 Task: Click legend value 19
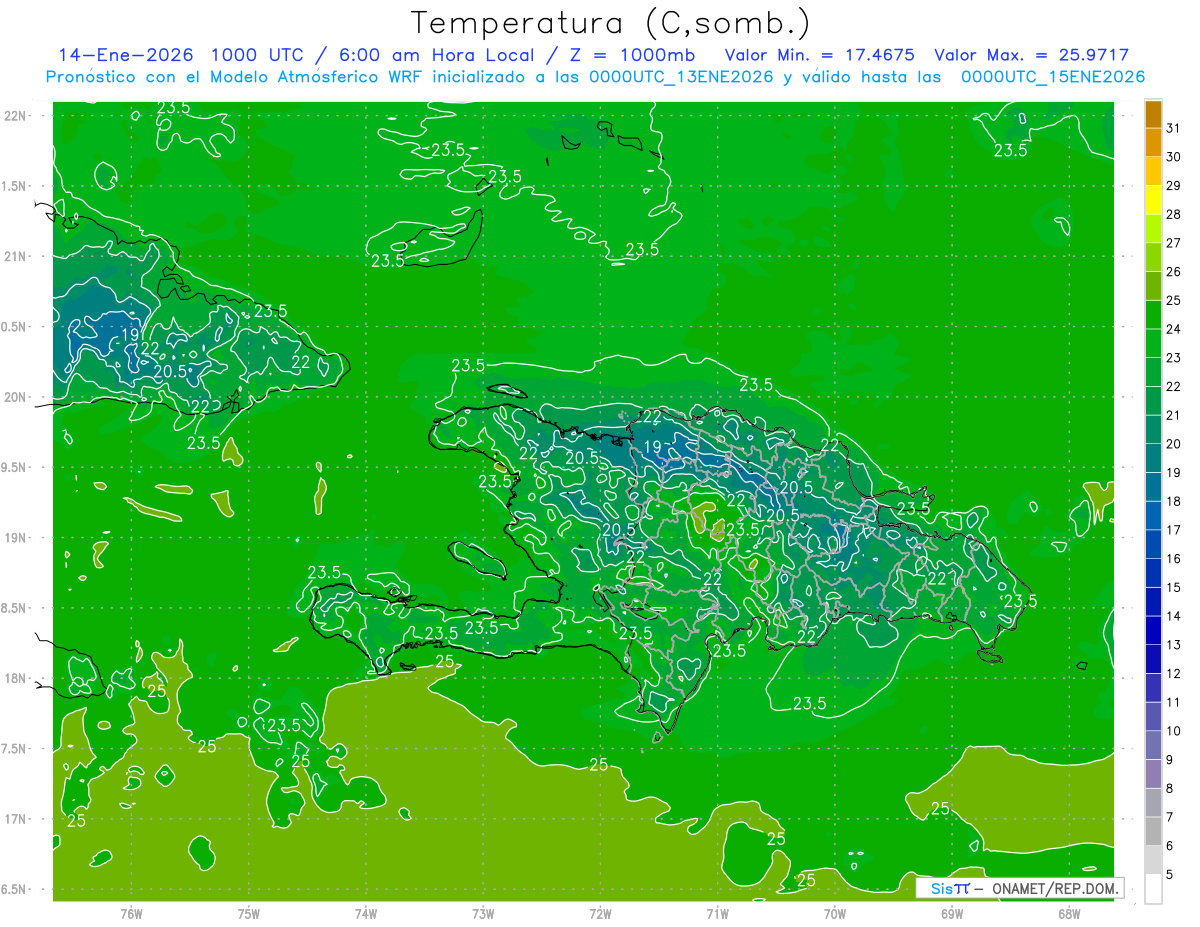pos(1174,472)
